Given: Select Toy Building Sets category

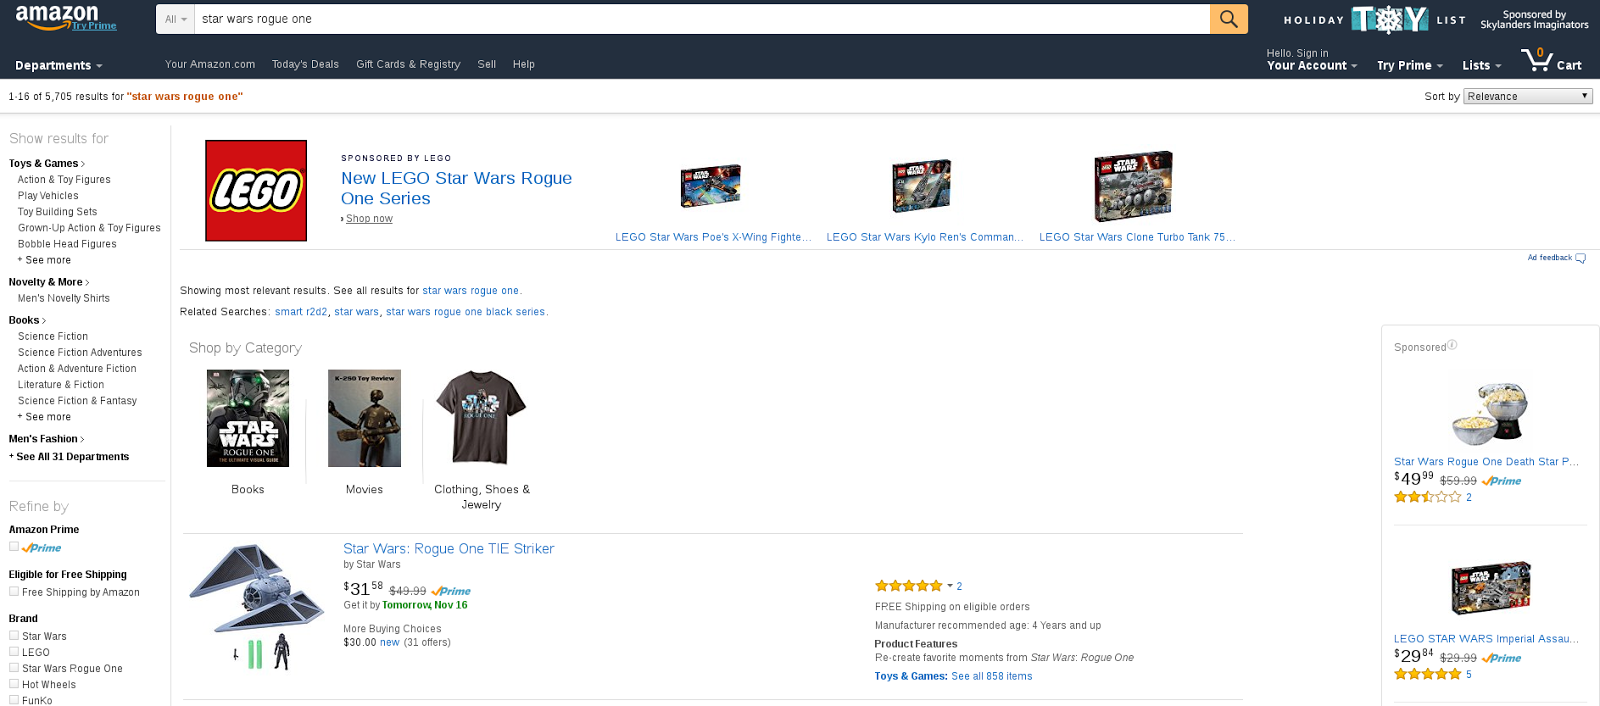Looking at the screenshot, I should (x=57, y=212).
